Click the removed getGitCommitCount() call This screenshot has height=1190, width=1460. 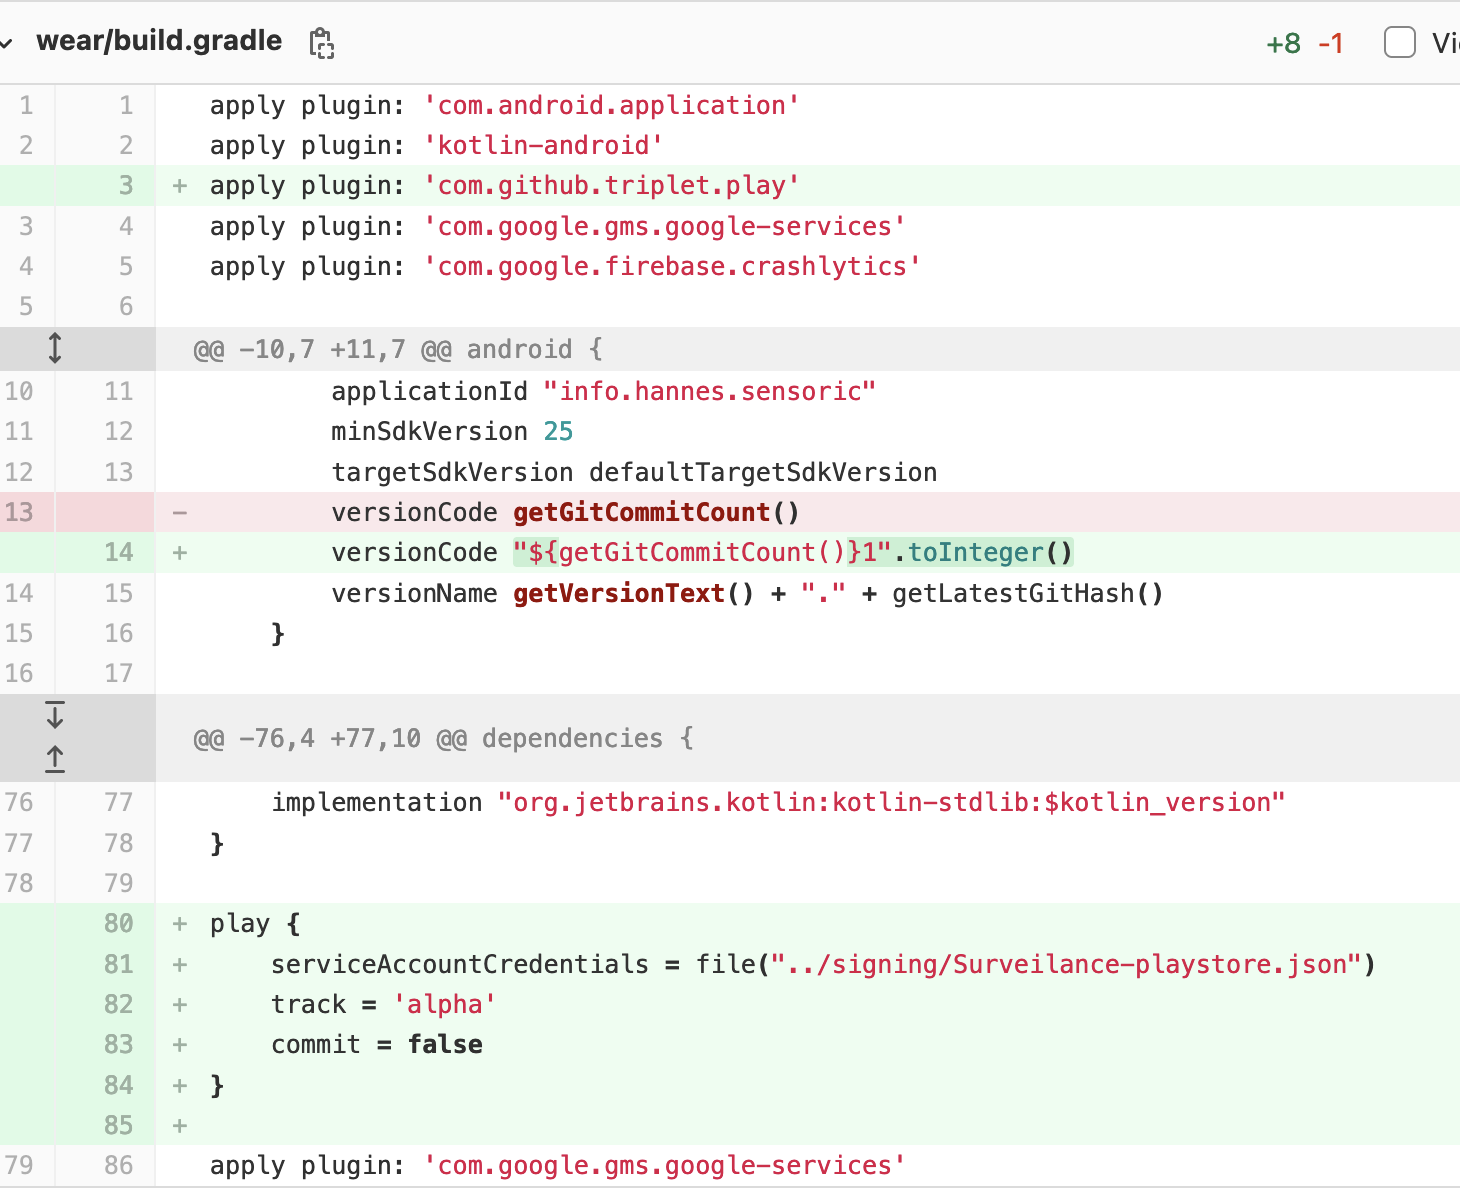[x=657, y=512]
